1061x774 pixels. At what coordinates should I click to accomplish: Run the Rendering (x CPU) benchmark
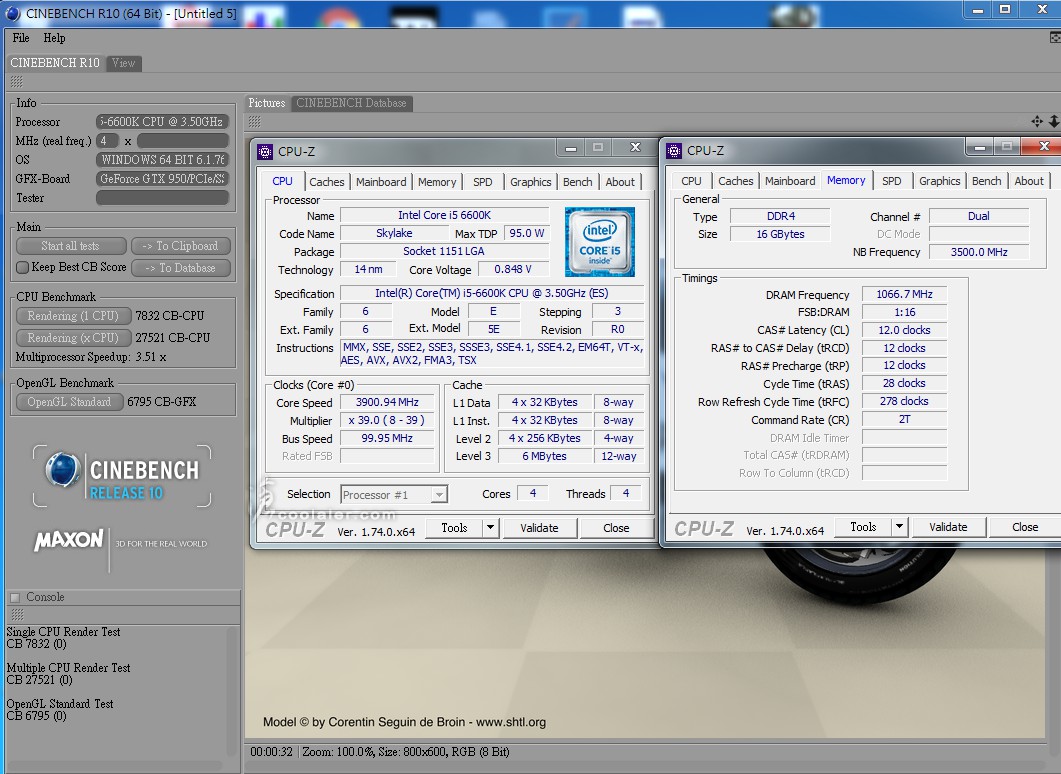point(72,338)
